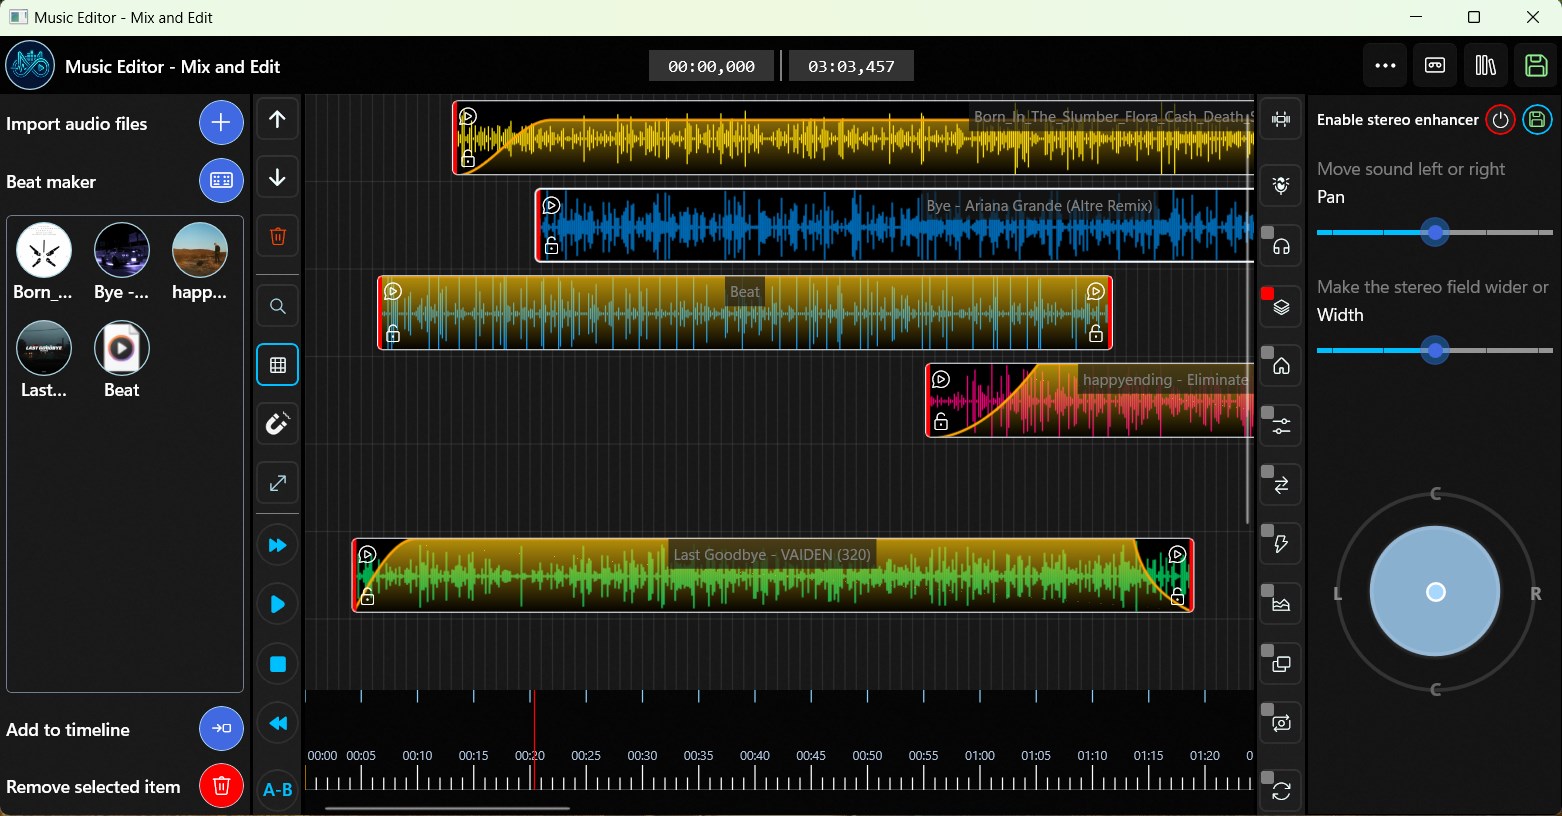Click the Add to timeline button

point(221,729)
